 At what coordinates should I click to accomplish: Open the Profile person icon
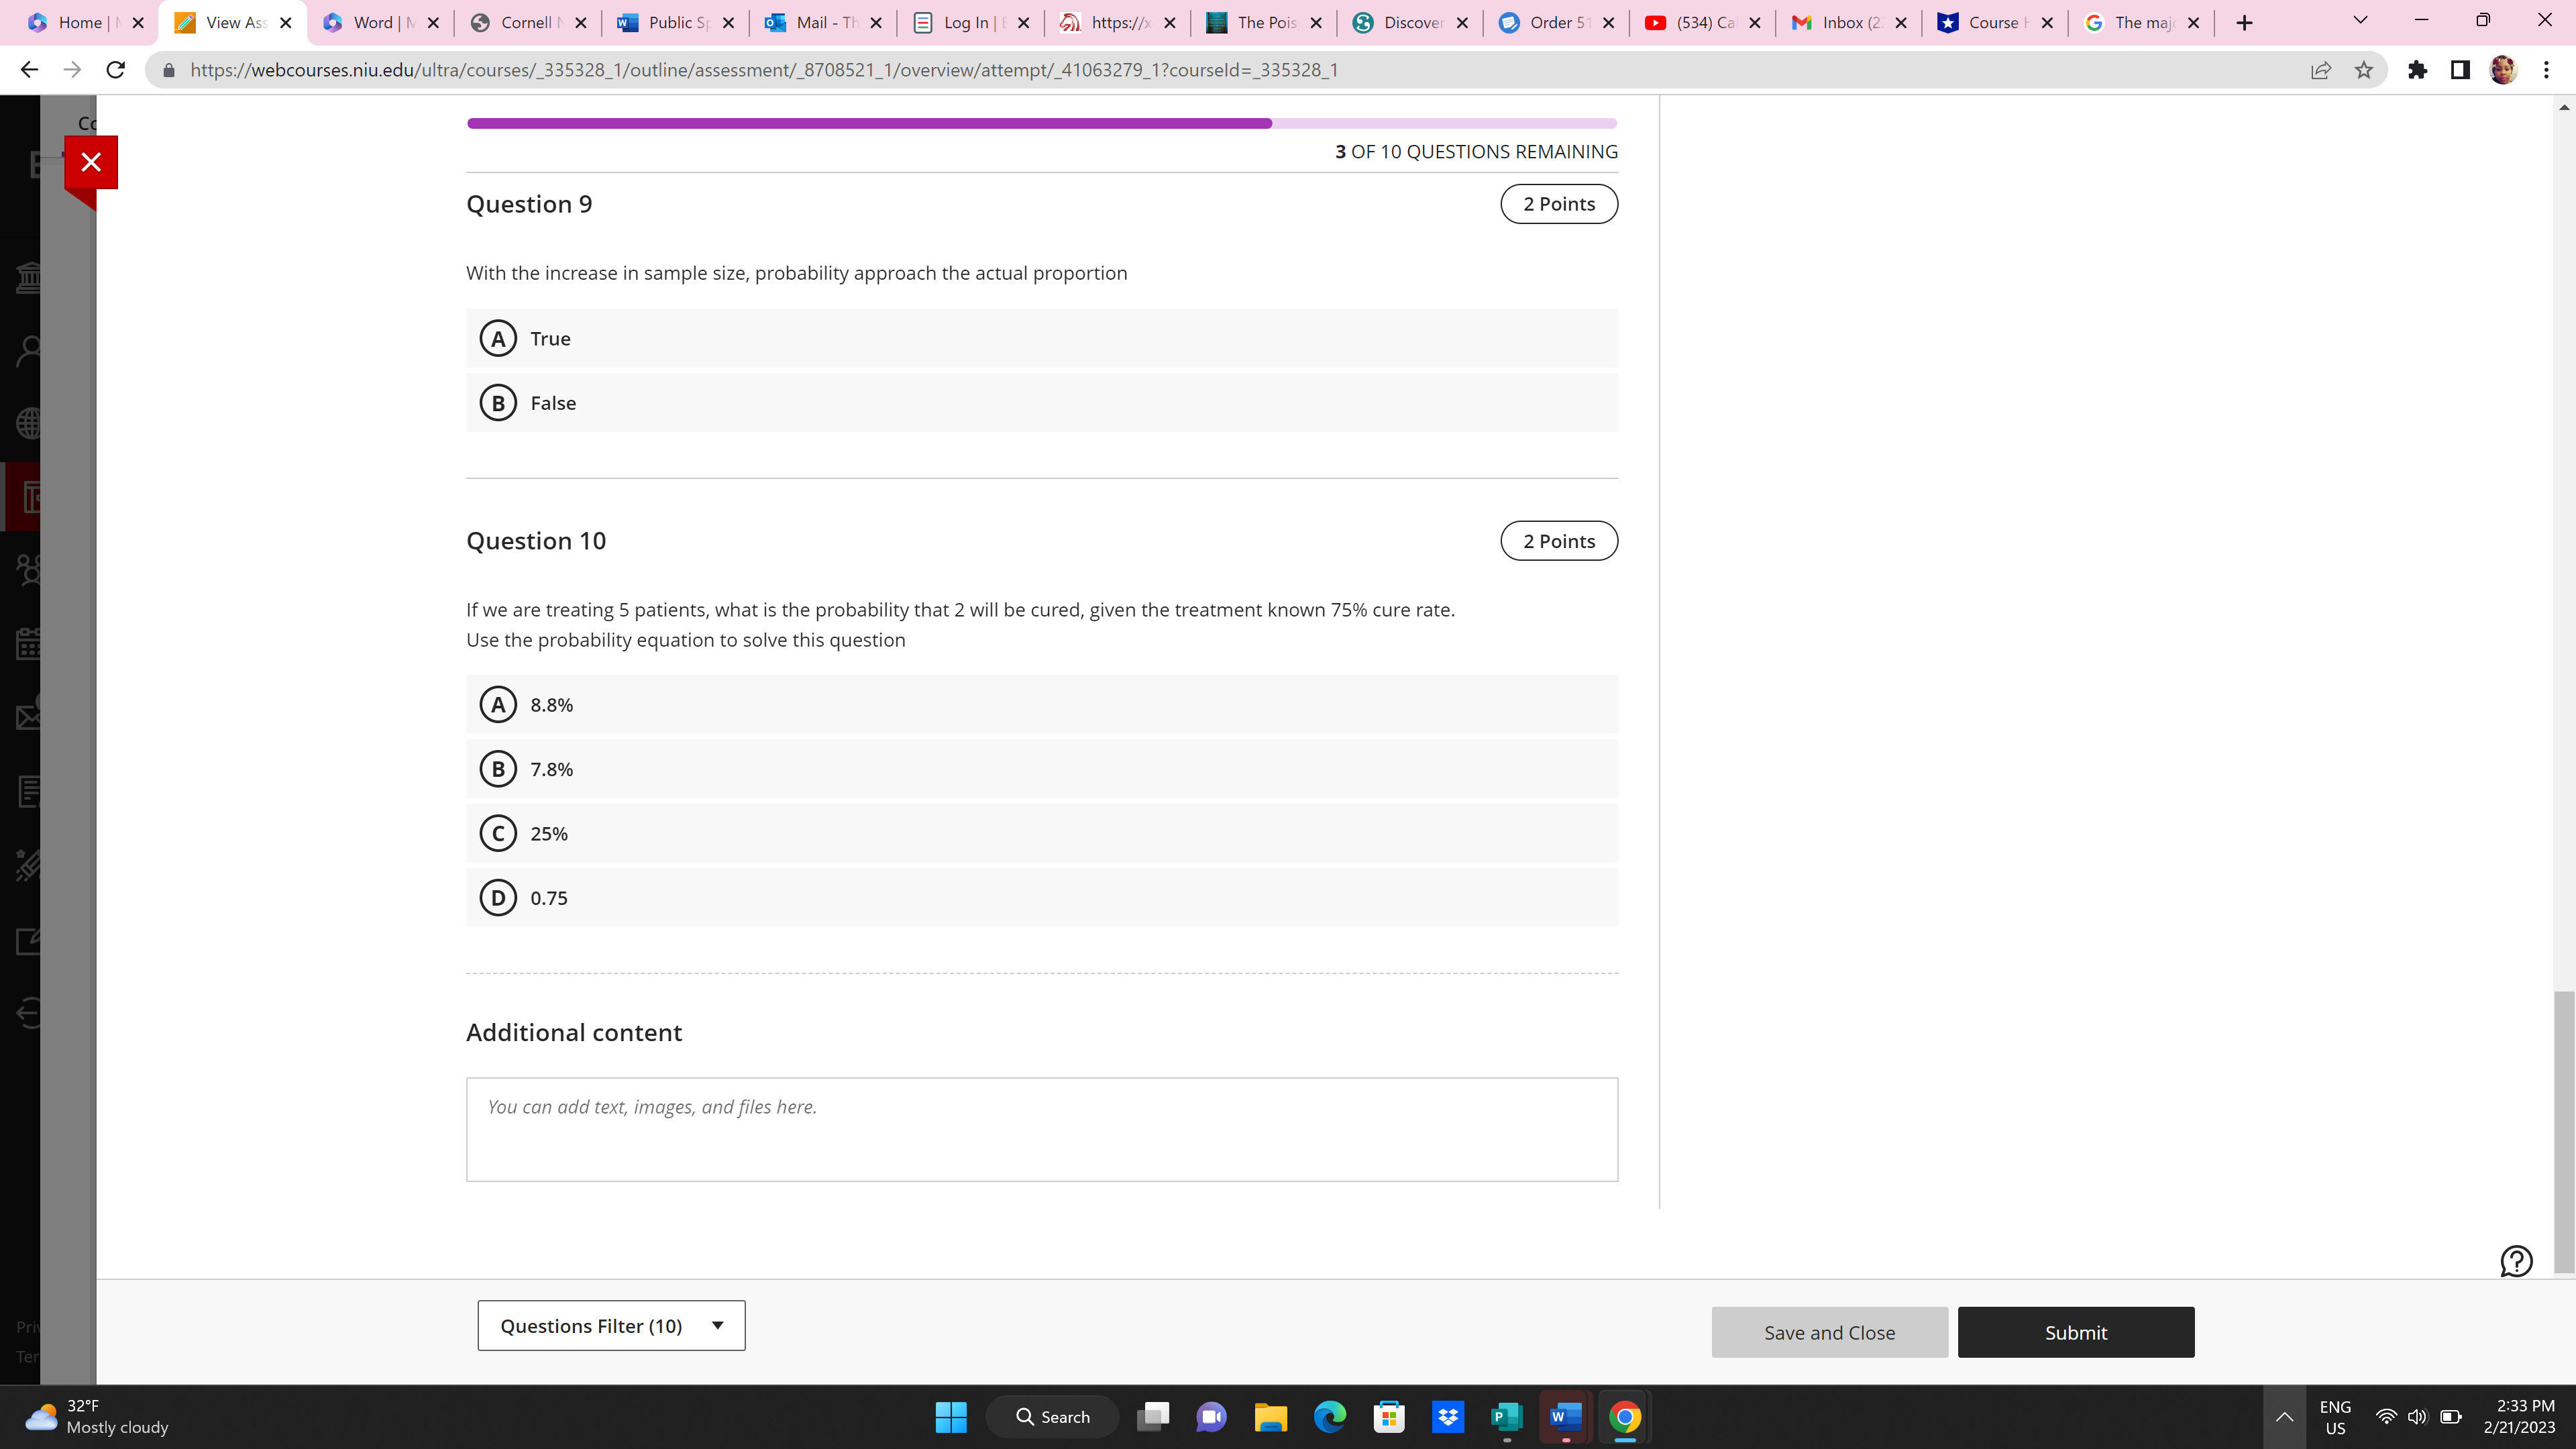tap(30, 350)
